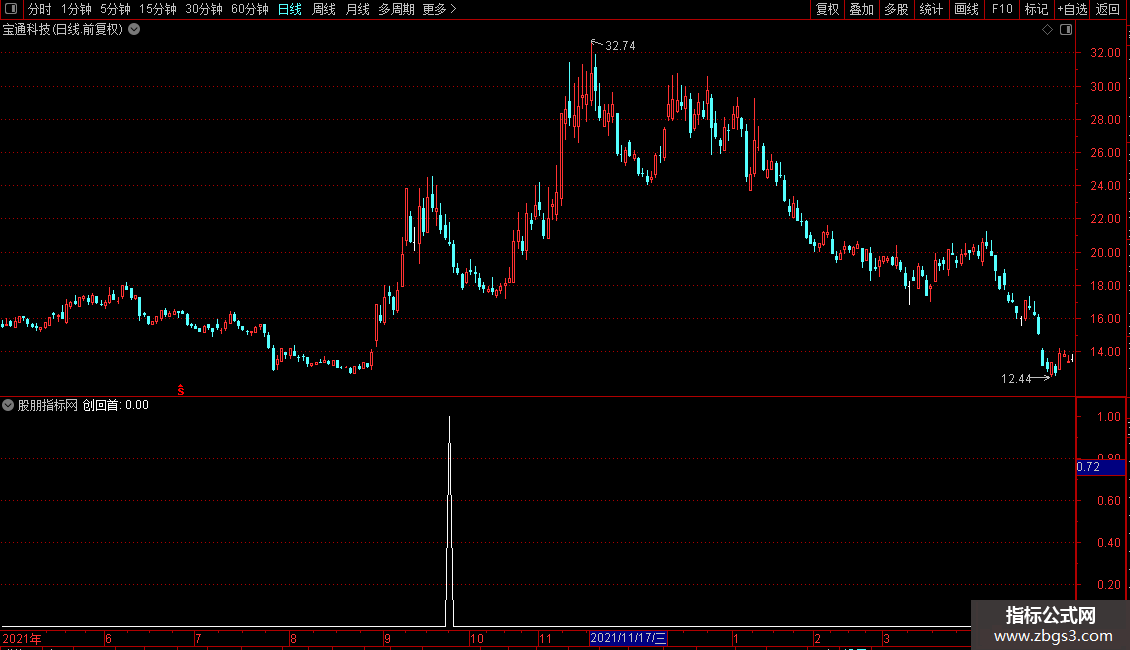1130x650 pixels.
Task: Click the 返回 back button
Action: [1108, 9]
